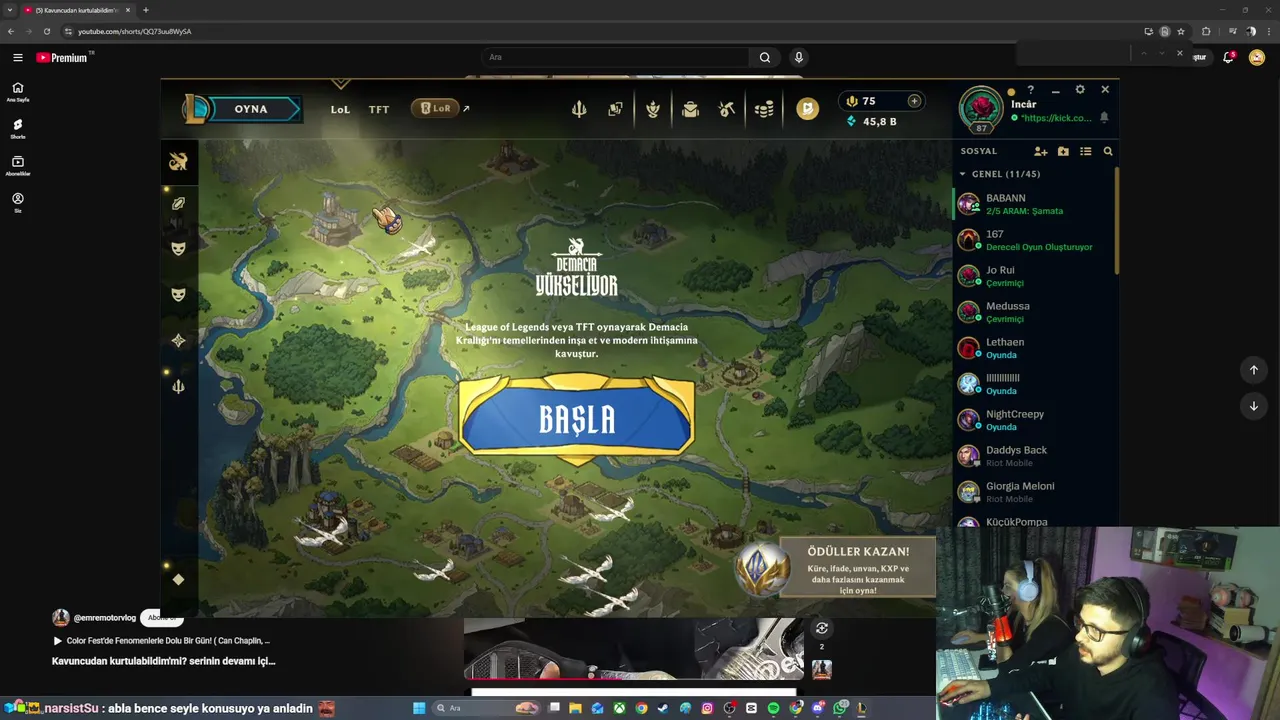Image resolution: width=1280 pixels, height=720 pixels.
Task: Click the BAŞLA start button
Action: (577, 420)
